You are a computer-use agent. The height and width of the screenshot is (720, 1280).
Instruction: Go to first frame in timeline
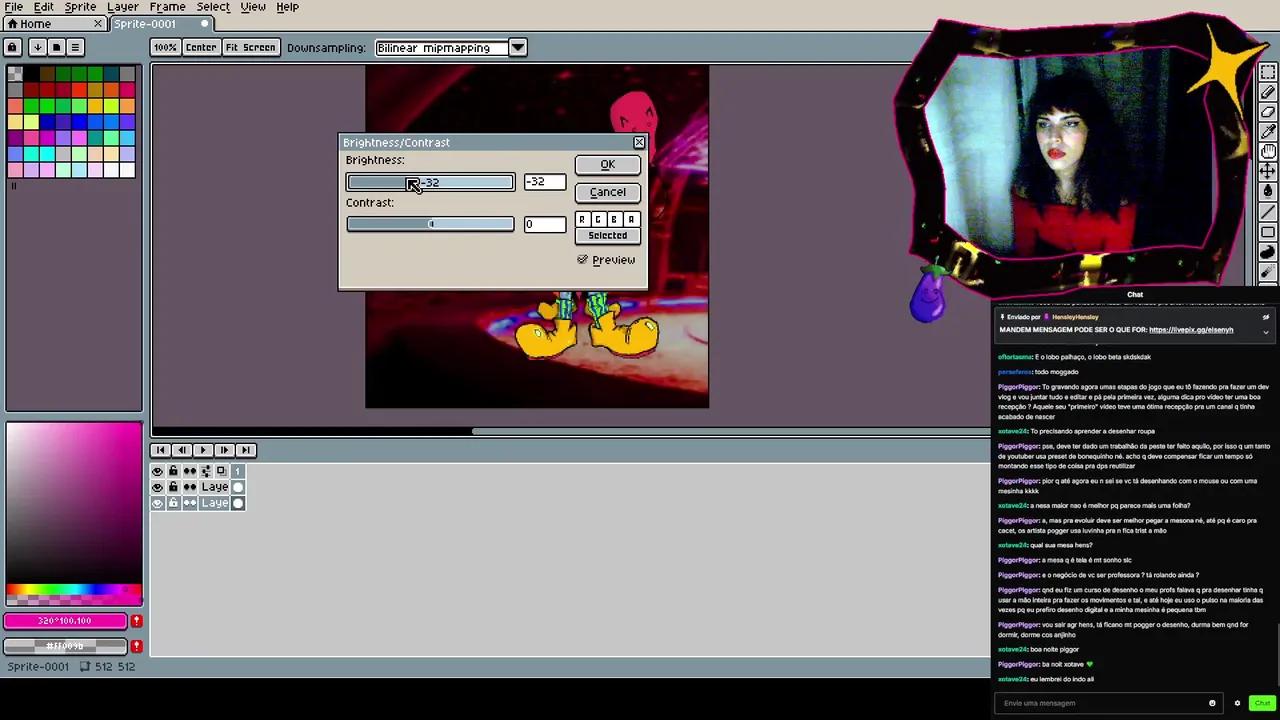[x=160, y=450]
